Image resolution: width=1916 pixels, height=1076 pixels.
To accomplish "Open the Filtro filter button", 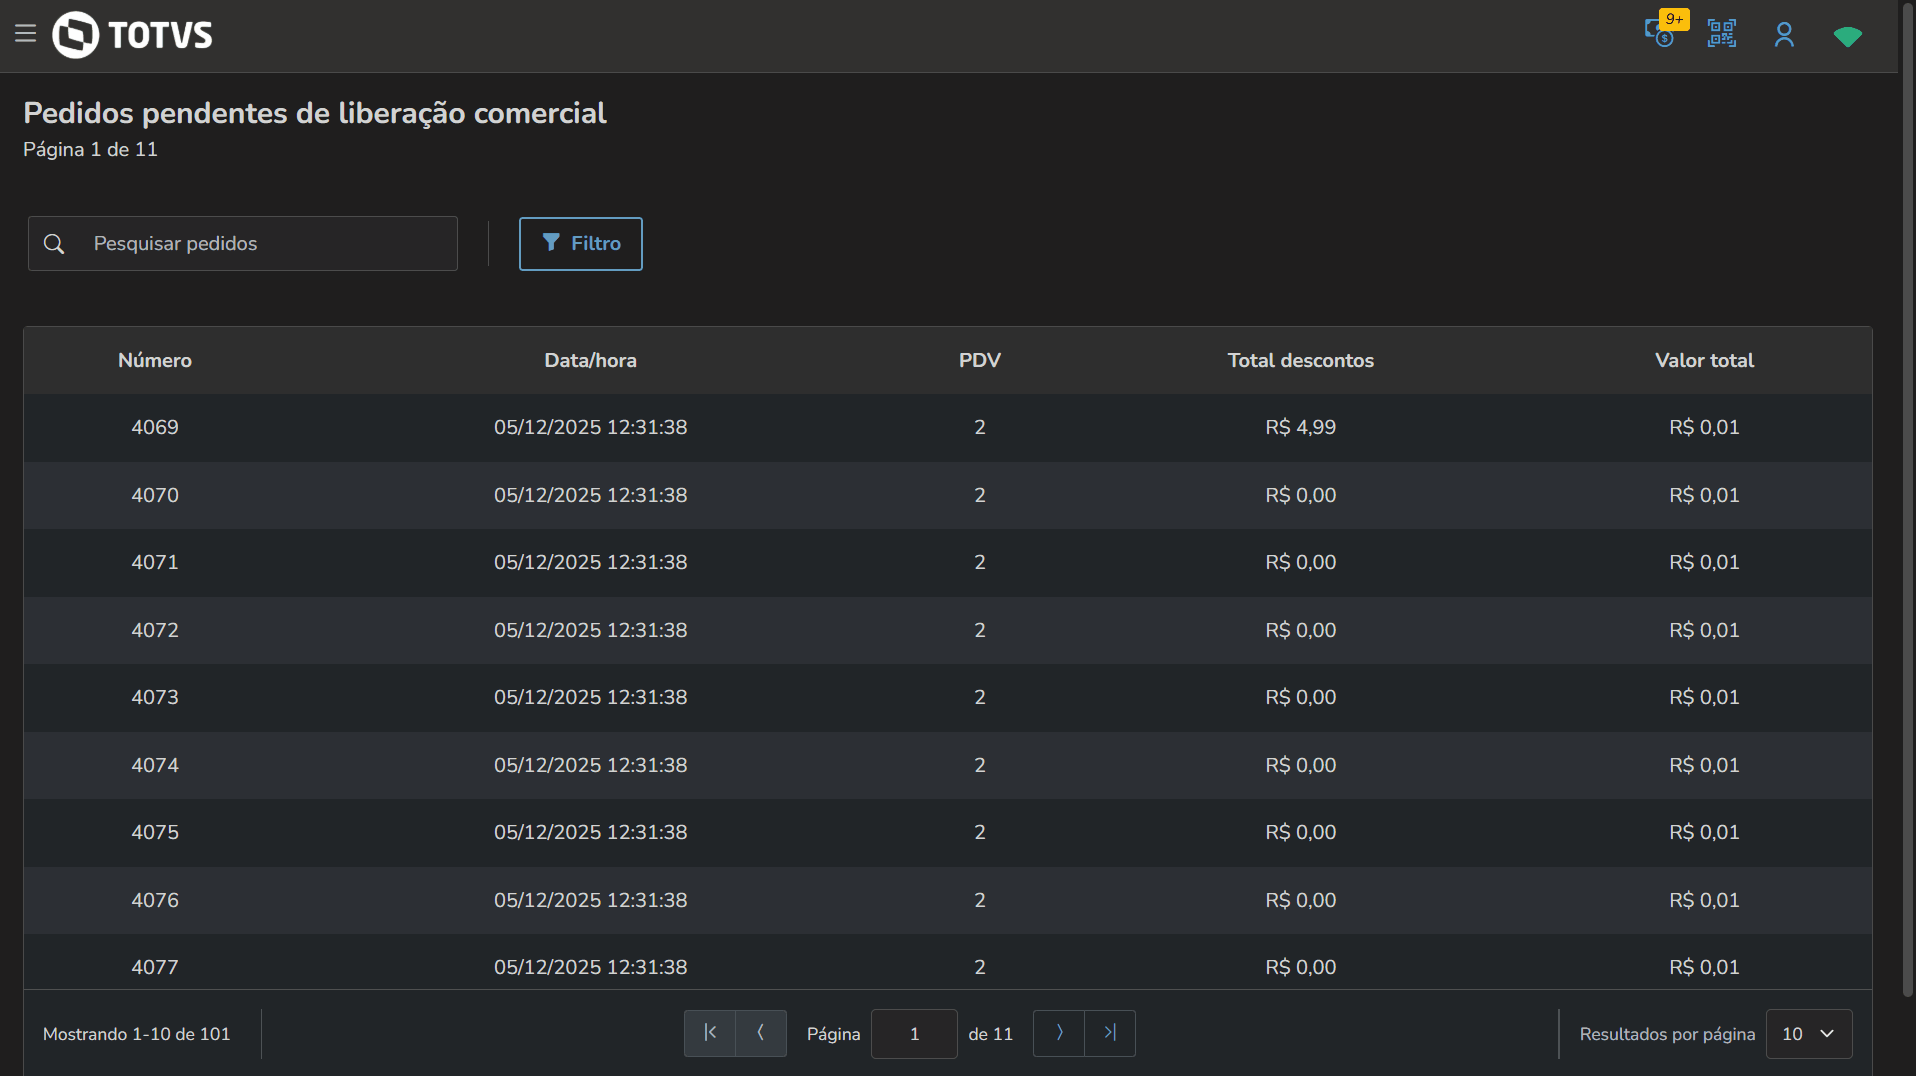I will click(x=580, y=244).
